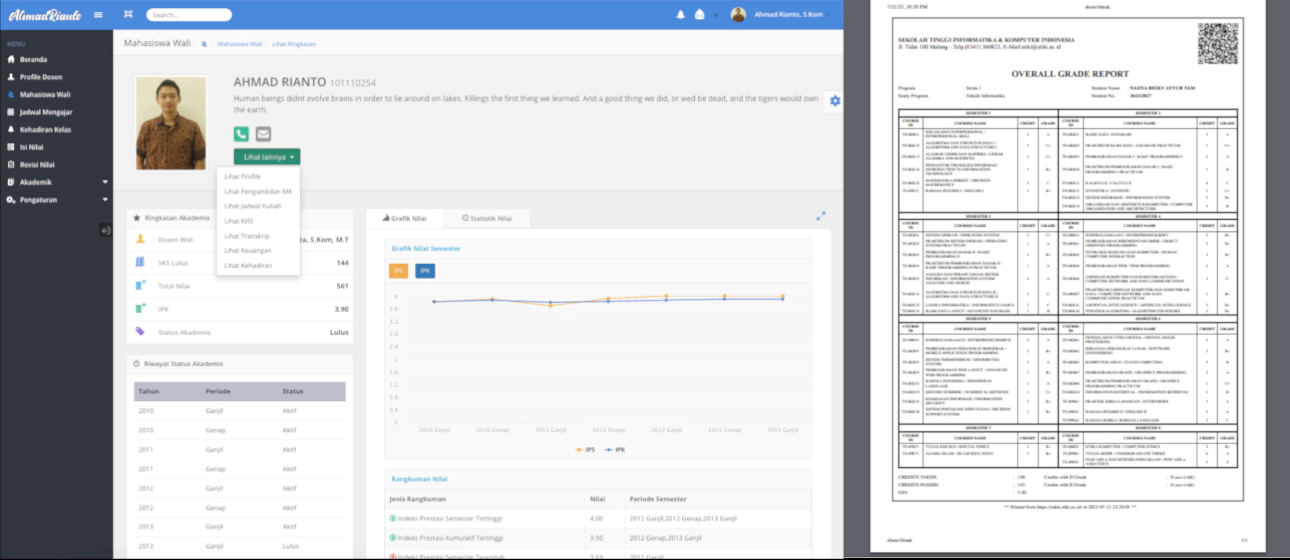Click the Search input field
Viewport: 1290px width, 560px height.
(189, 14)
